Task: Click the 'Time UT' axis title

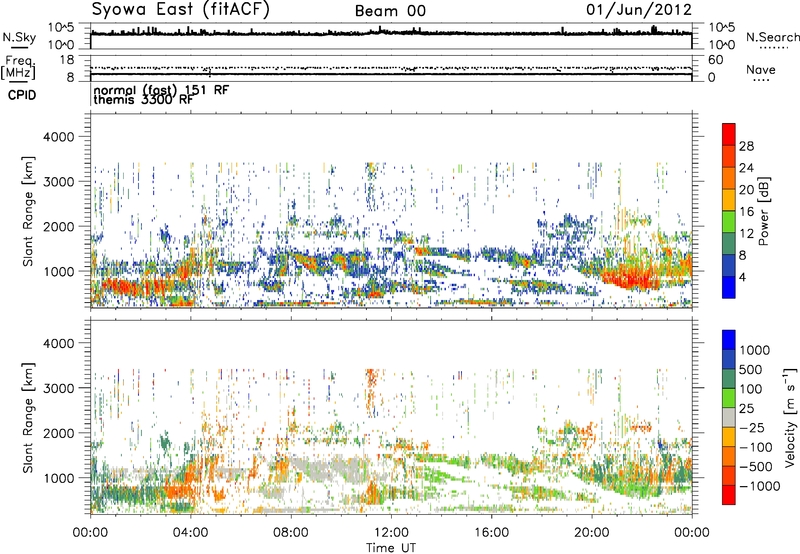Action: point(391,548)
